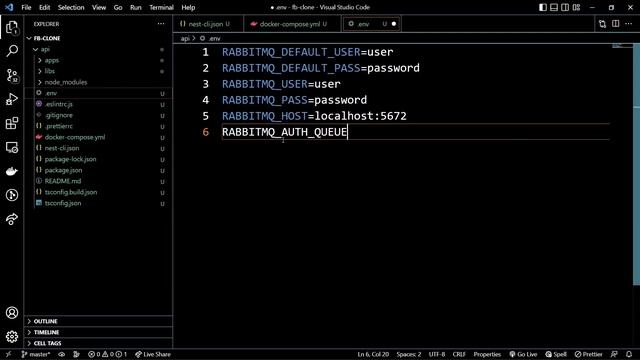The image size is (640, 360).
Task: Open notifications bell in status bar
Action: [x=629, y=354]
